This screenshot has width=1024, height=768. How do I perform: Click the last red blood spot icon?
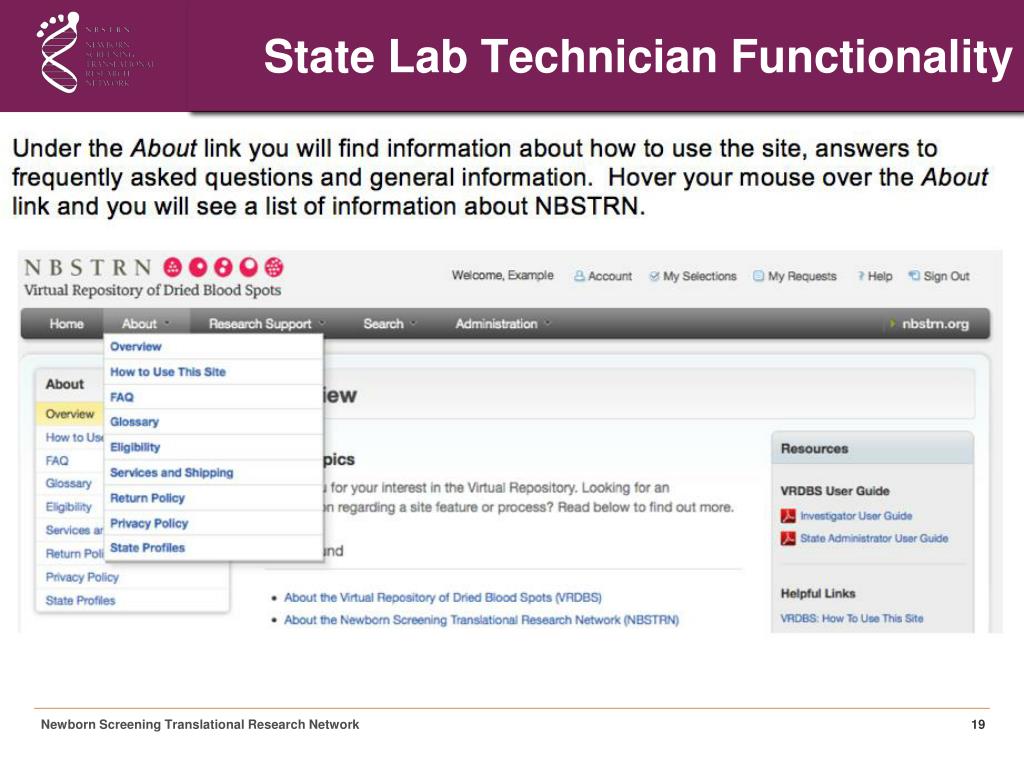(x=274, y=267)
